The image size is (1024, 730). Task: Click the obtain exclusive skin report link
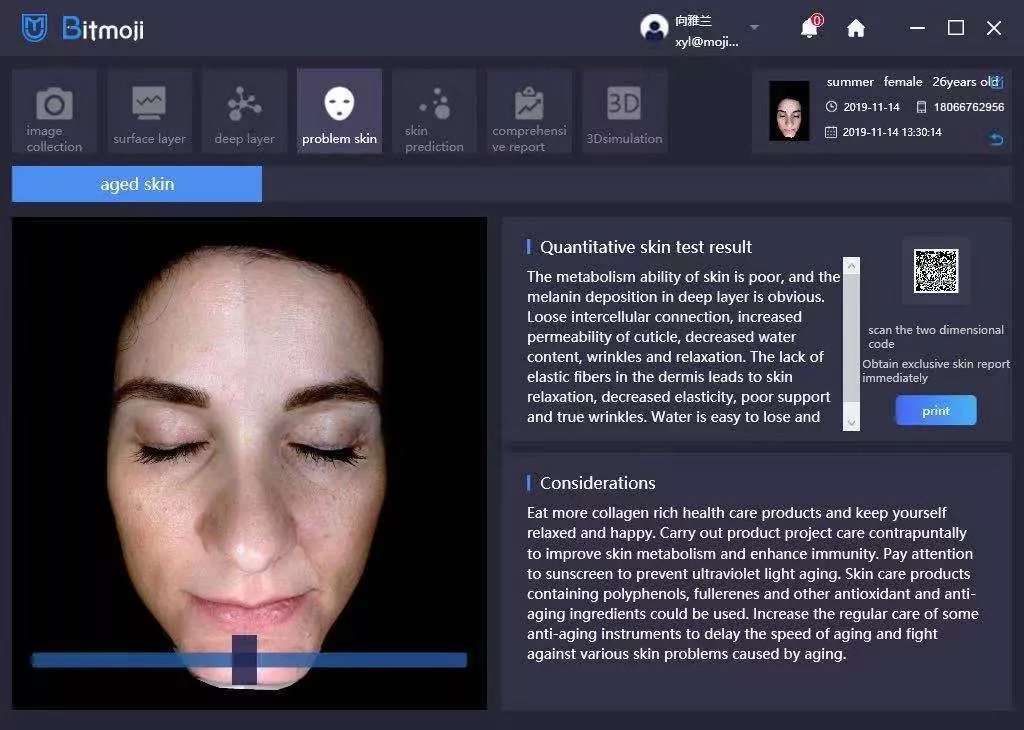click(x=935, y=370)
